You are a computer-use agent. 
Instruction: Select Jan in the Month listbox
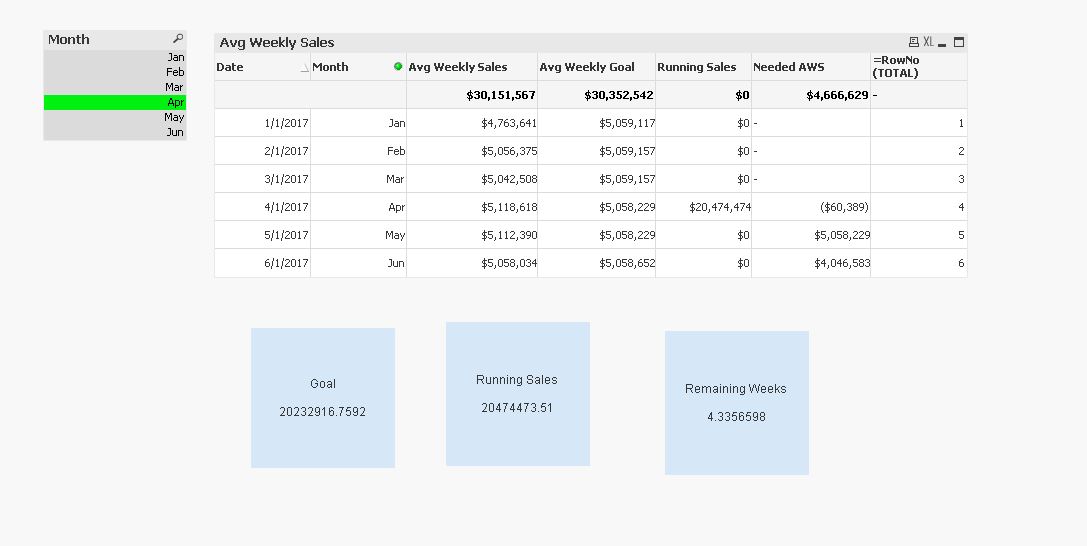coord(115,58)
